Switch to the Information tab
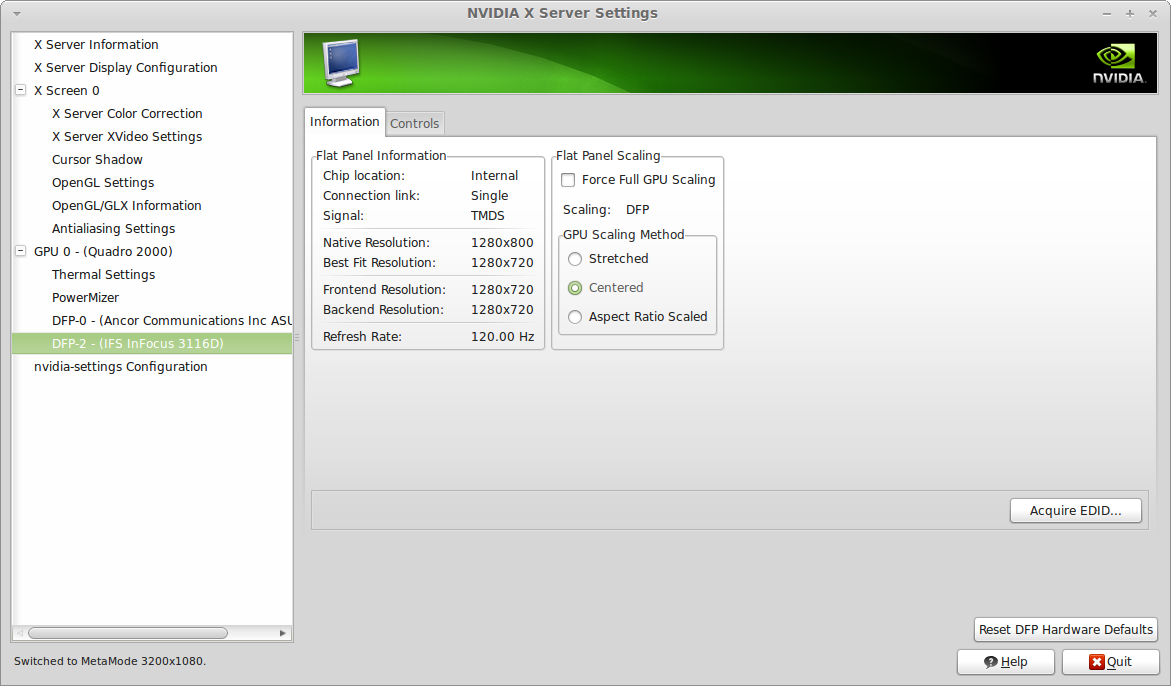Viewport: 1171px width, 686px height. [344, 122]
